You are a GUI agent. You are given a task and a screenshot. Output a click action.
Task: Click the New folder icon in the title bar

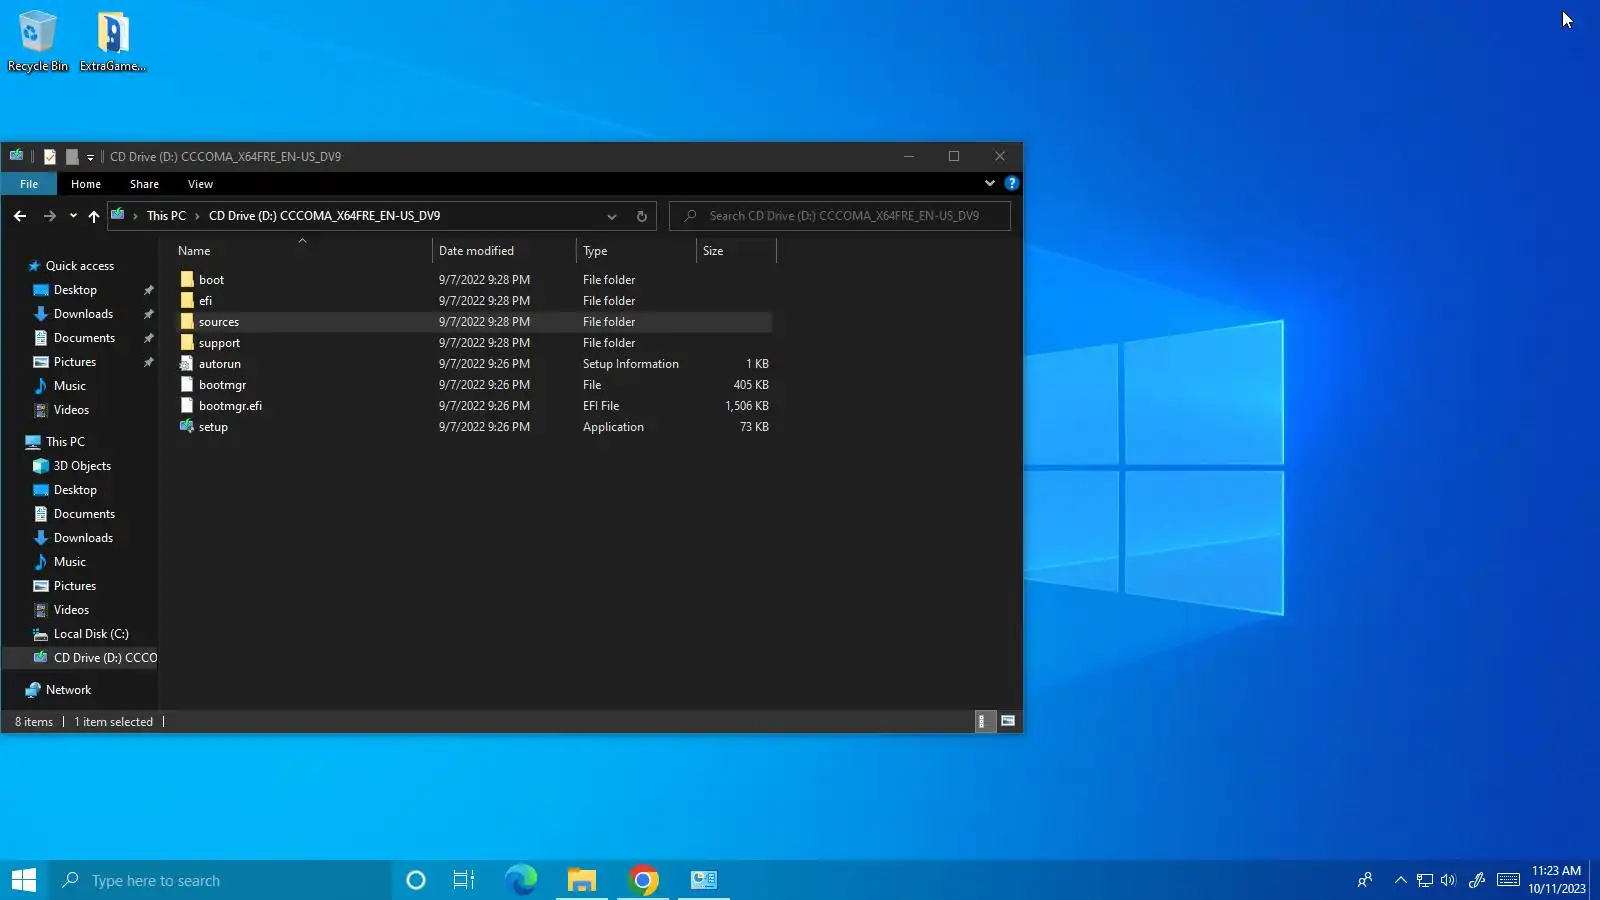[x=72, y=157]
